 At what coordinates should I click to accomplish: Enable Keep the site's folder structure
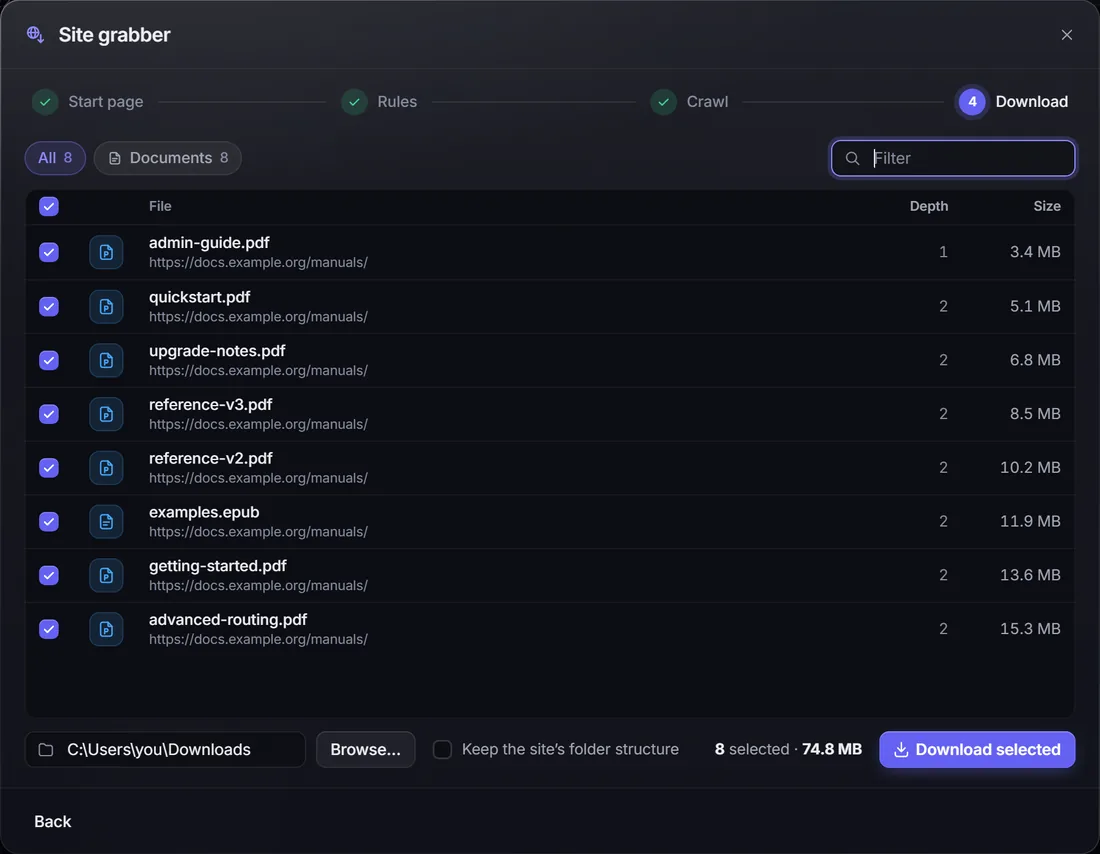click(443, 749)
